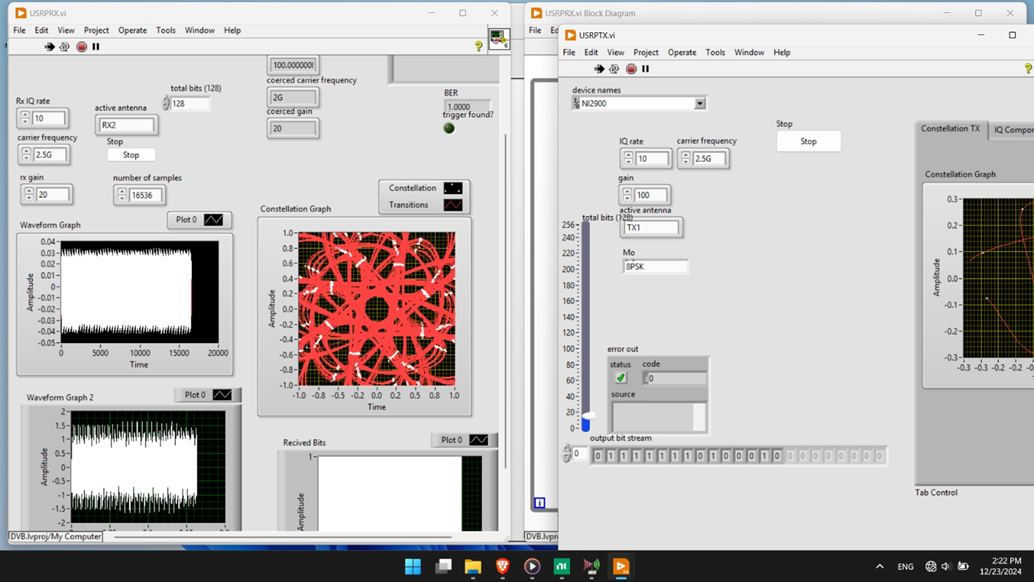The width and height of the screenshot is (1034, 582).
Task: Toggle first bit of output bit stream
Action: point(598,455)
